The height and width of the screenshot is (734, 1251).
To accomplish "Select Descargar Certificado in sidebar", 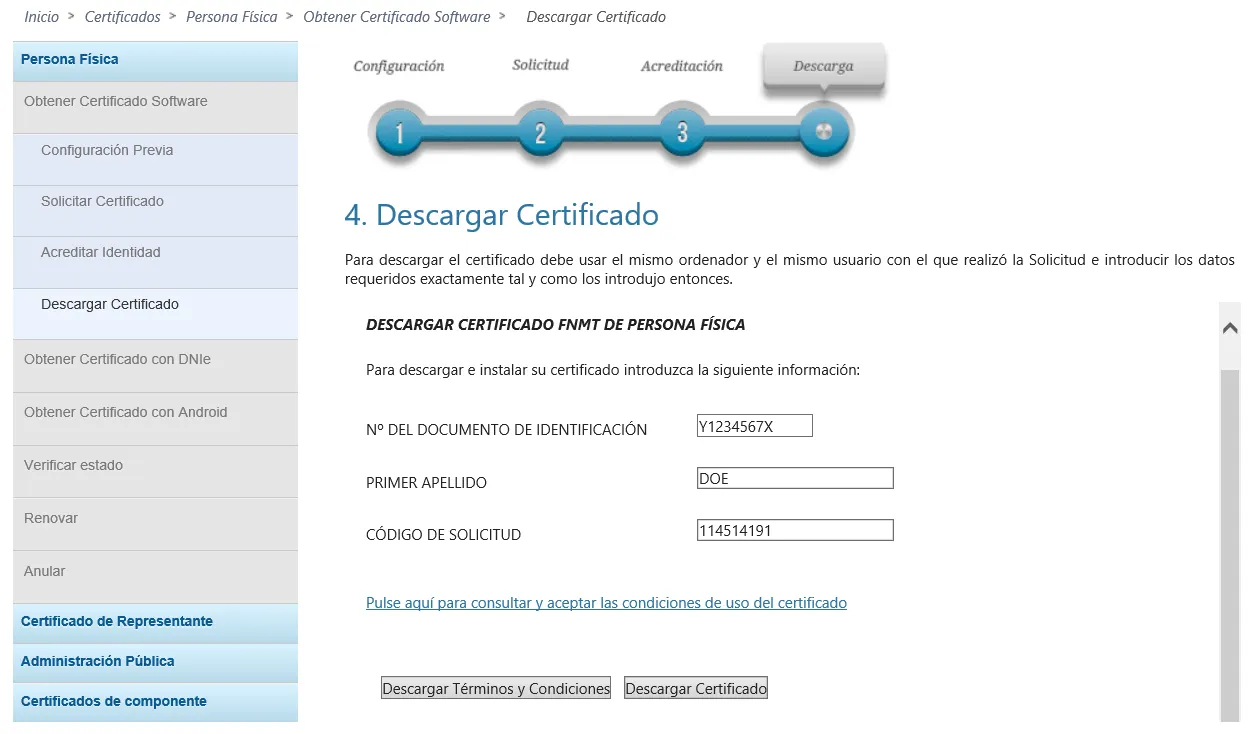I will coord(155,314).
